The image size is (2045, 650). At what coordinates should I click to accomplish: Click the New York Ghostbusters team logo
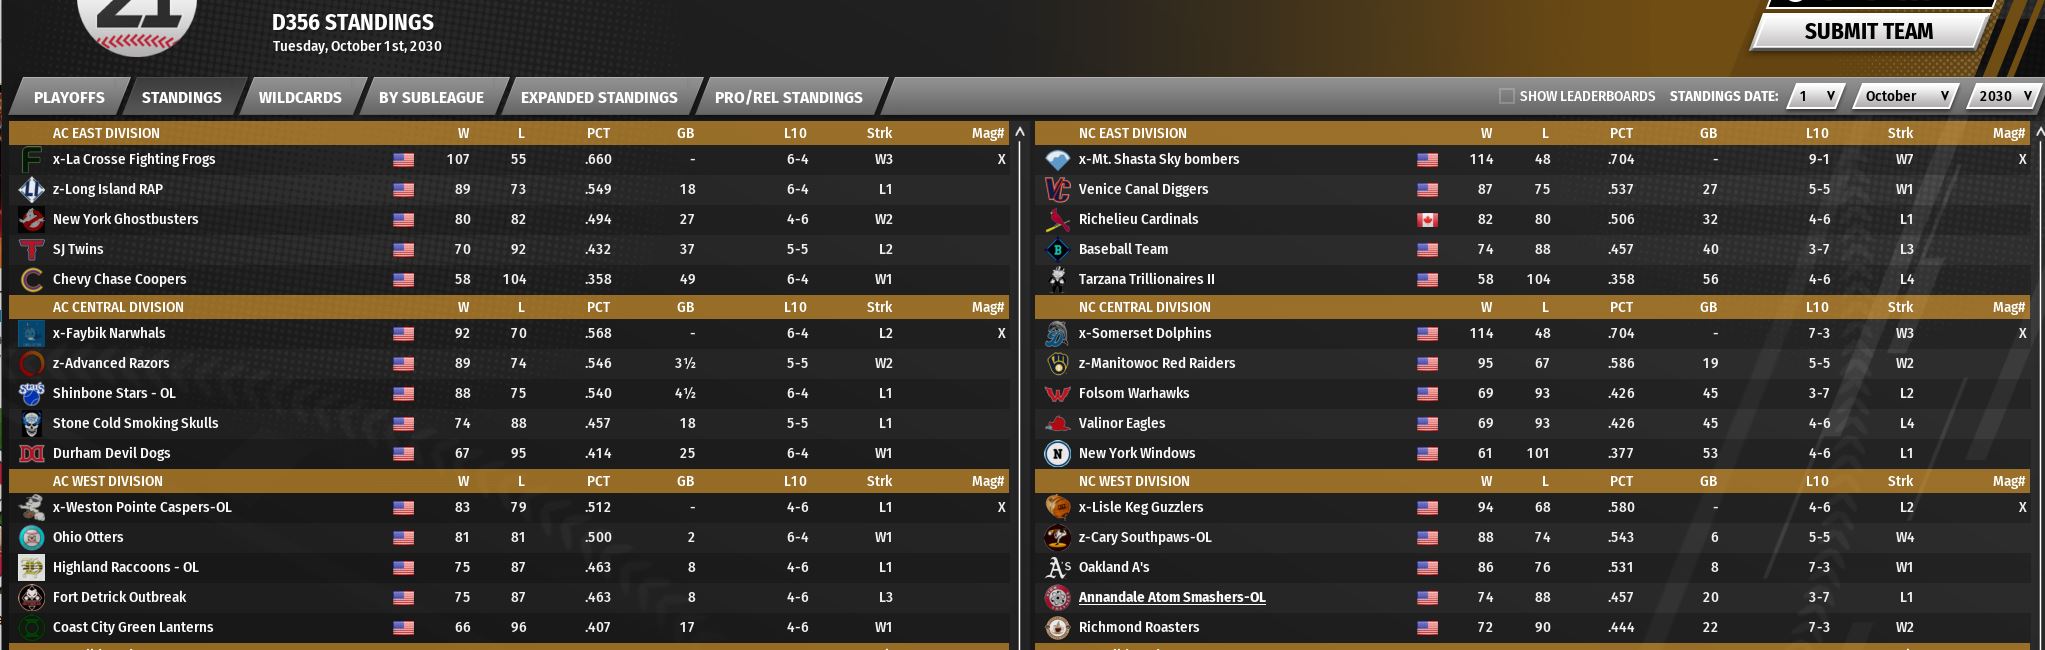click(32, 220)
